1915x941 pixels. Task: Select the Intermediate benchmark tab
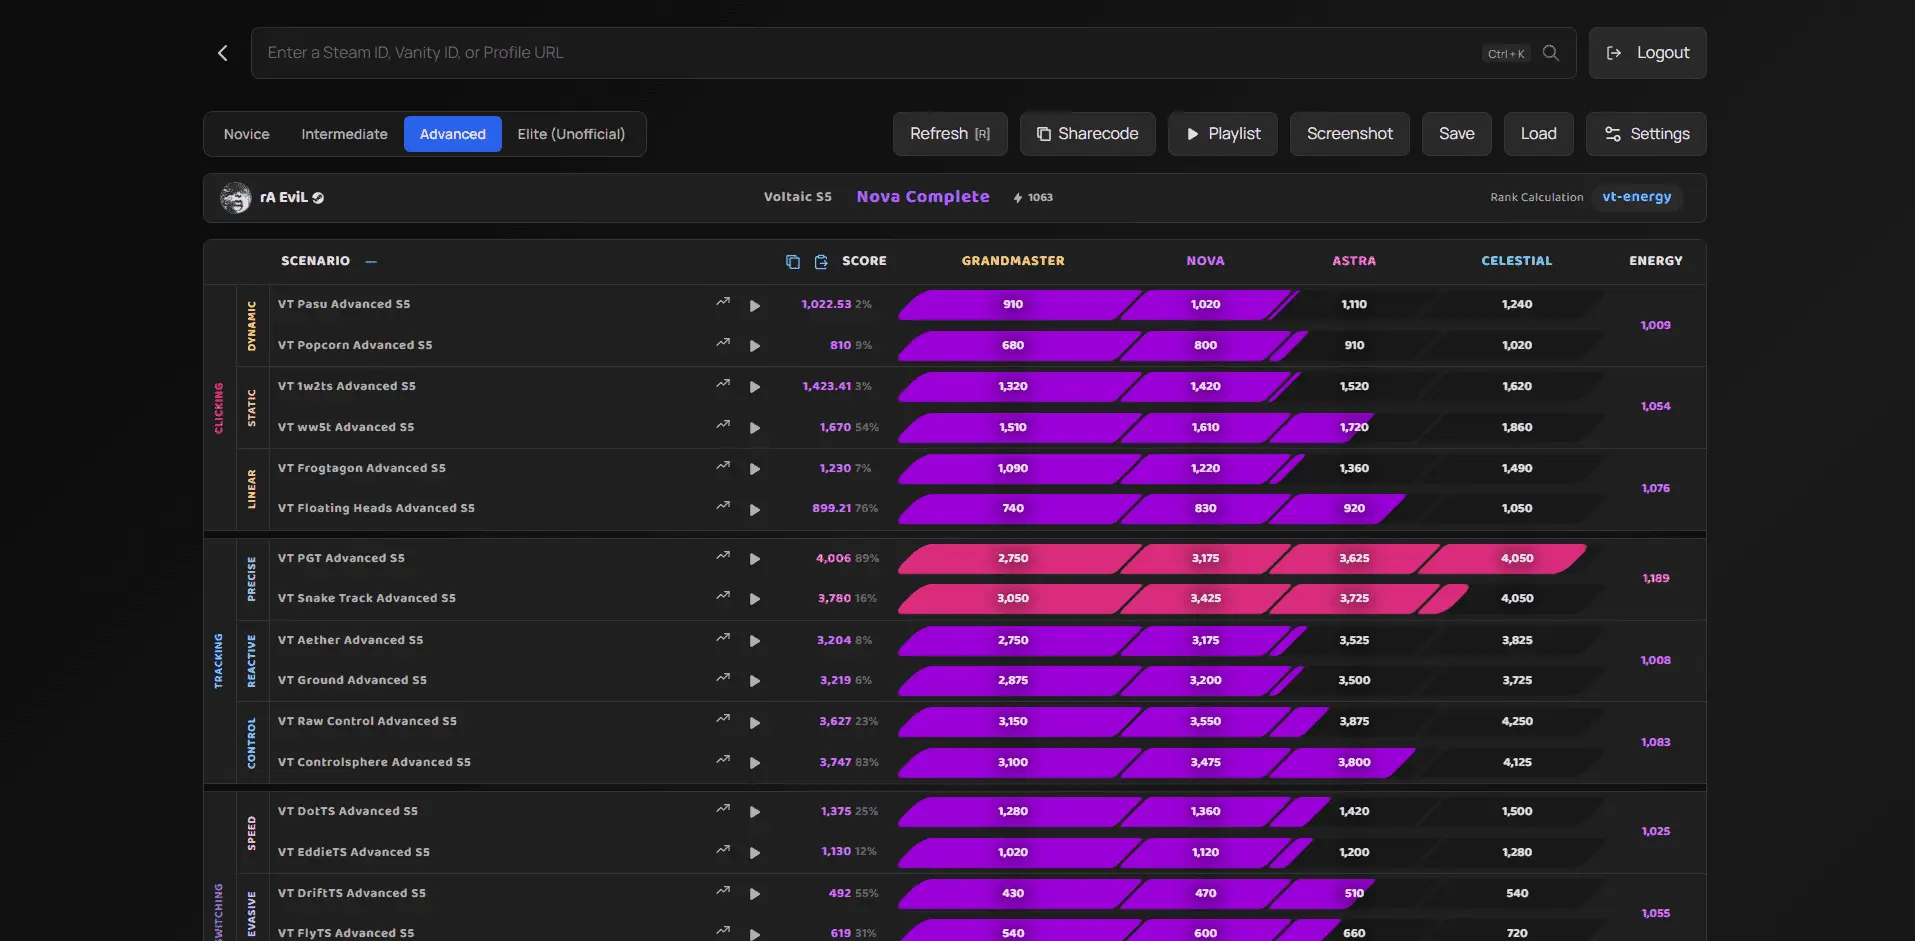point(343,133)
